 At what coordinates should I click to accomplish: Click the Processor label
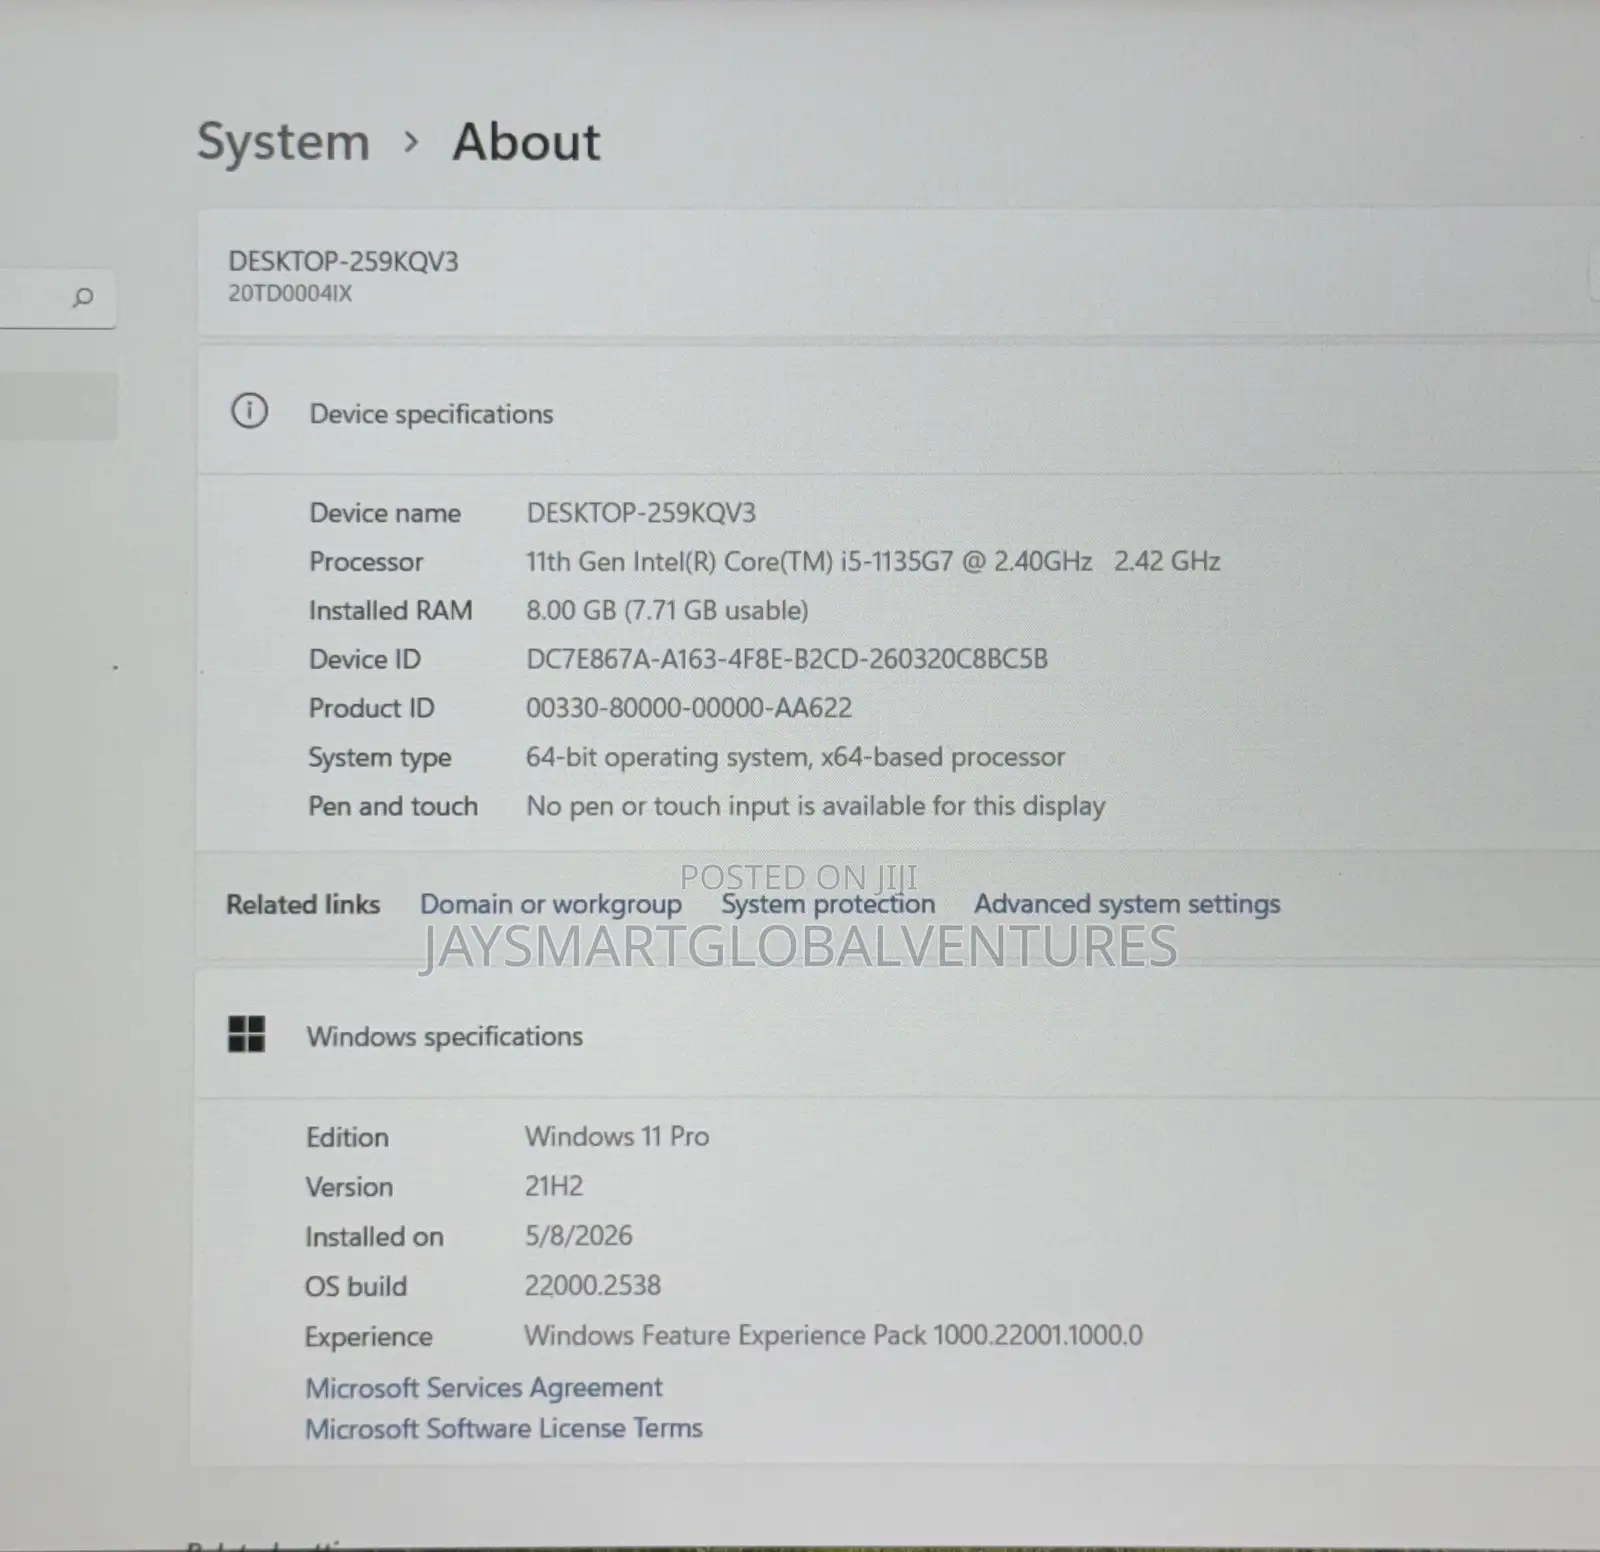point(366,562)
